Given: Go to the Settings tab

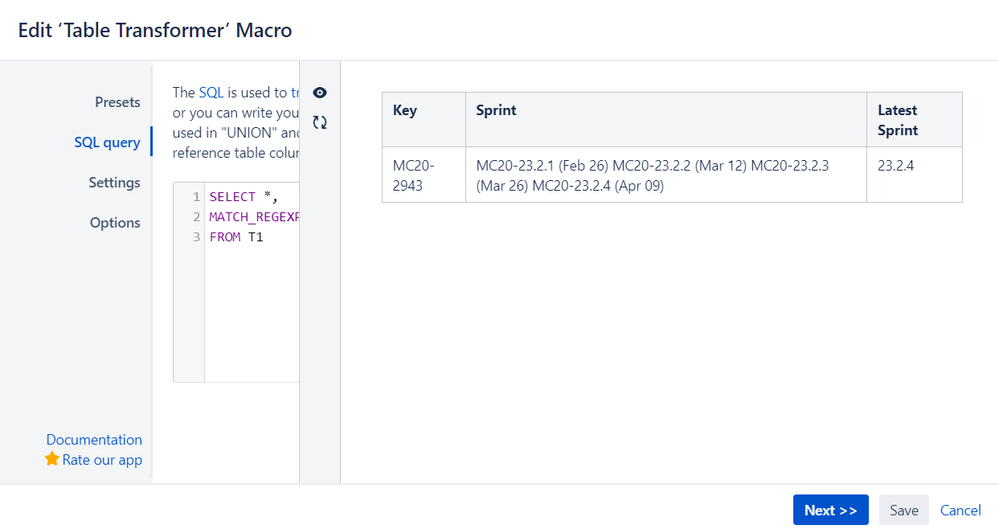Looking at the screenshot, I should 114,183.
